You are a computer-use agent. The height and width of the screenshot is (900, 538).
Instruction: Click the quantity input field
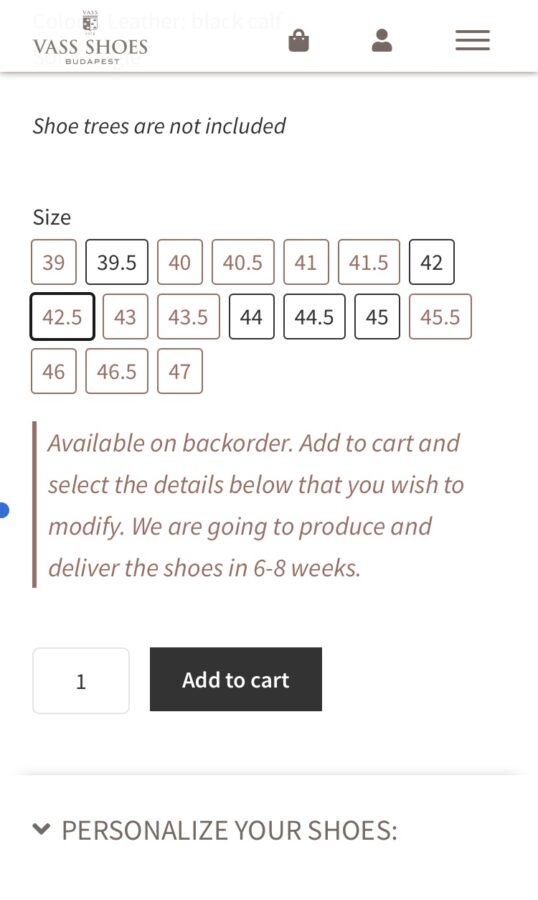pos(81,681)
